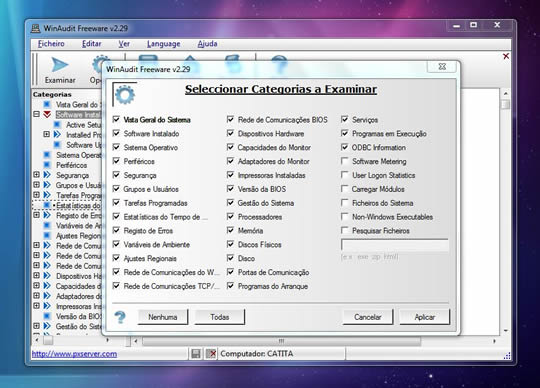The height and width of the screenshot is (388, 540).
Task: Click the Cancelar button
Action: click(x=367, y=317)
